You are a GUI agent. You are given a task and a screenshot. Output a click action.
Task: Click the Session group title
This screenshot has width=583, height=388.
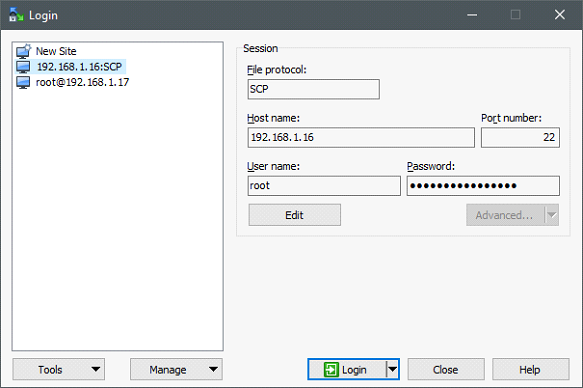click(x=260, y=48)
